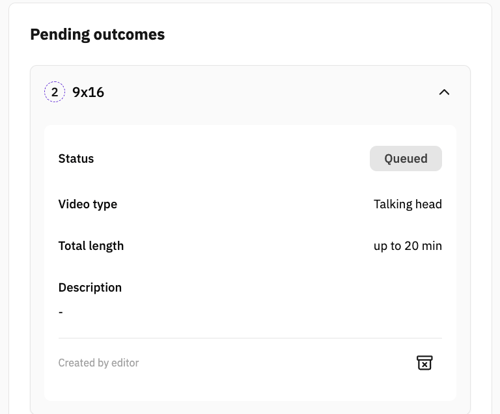Click empty header space between 9x16 and chevron
Screen dimensions: 500x414
[270, 92]
